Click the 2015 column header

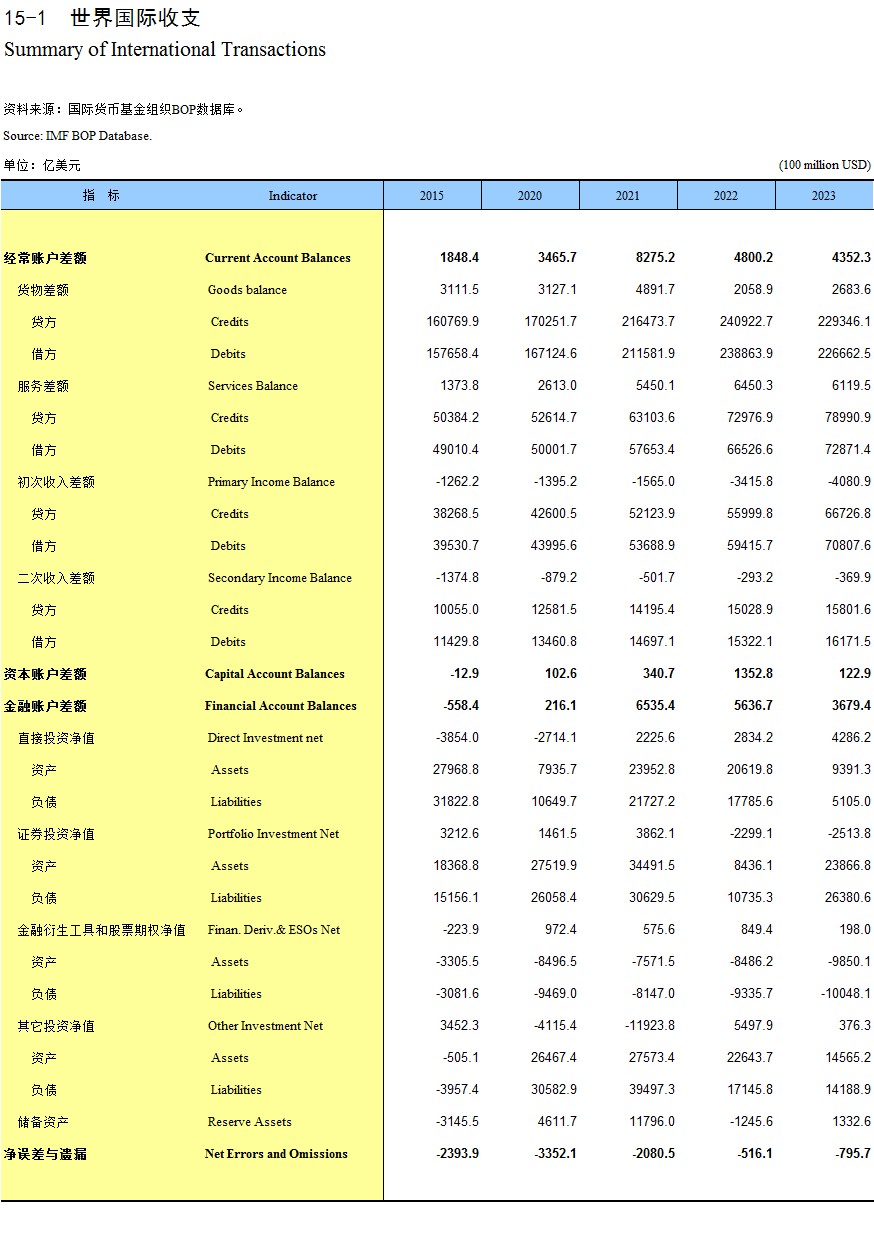[432, 196]
